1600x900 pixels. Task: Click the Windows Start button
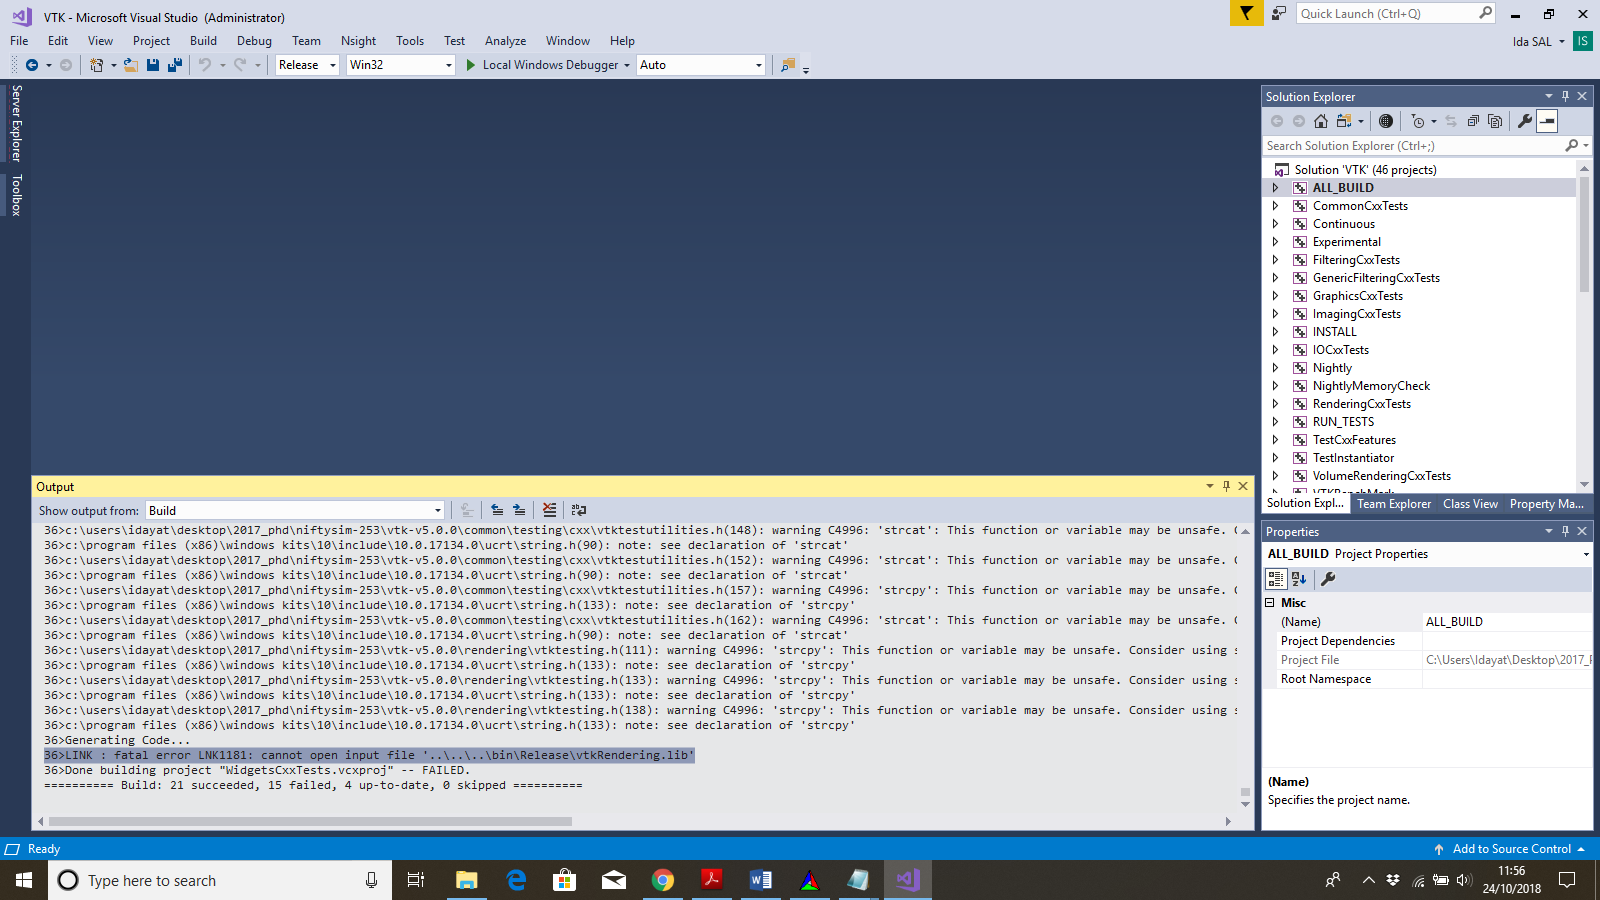(24, 880)
